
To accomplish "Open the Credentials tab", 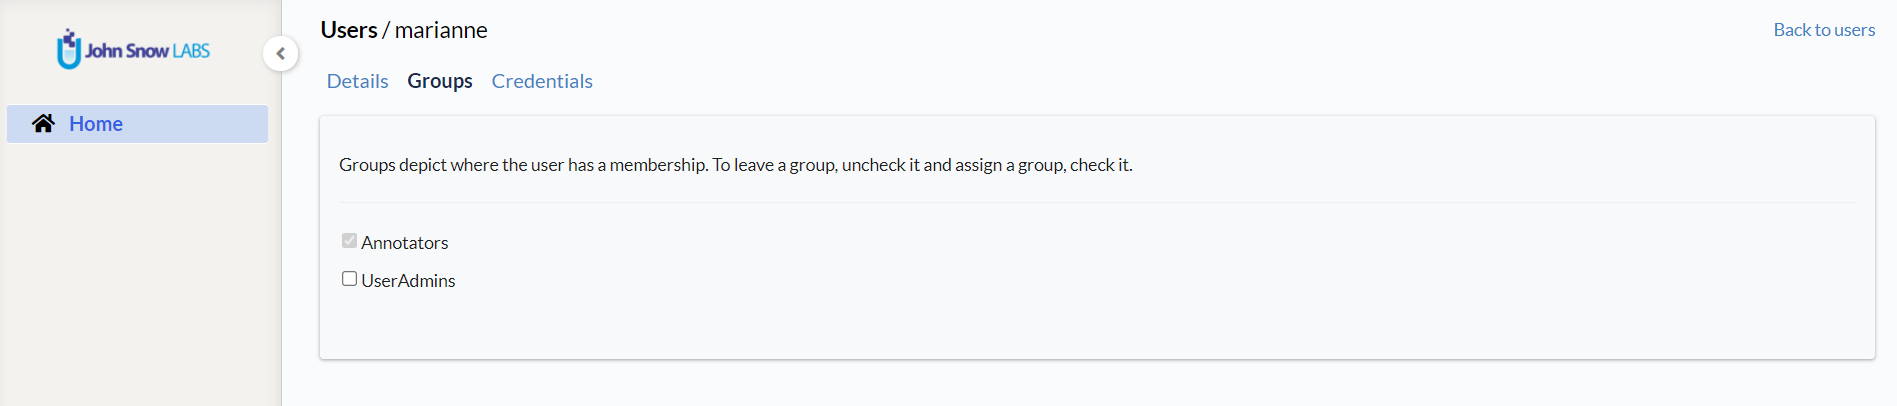I will click(x=542, y=81).
